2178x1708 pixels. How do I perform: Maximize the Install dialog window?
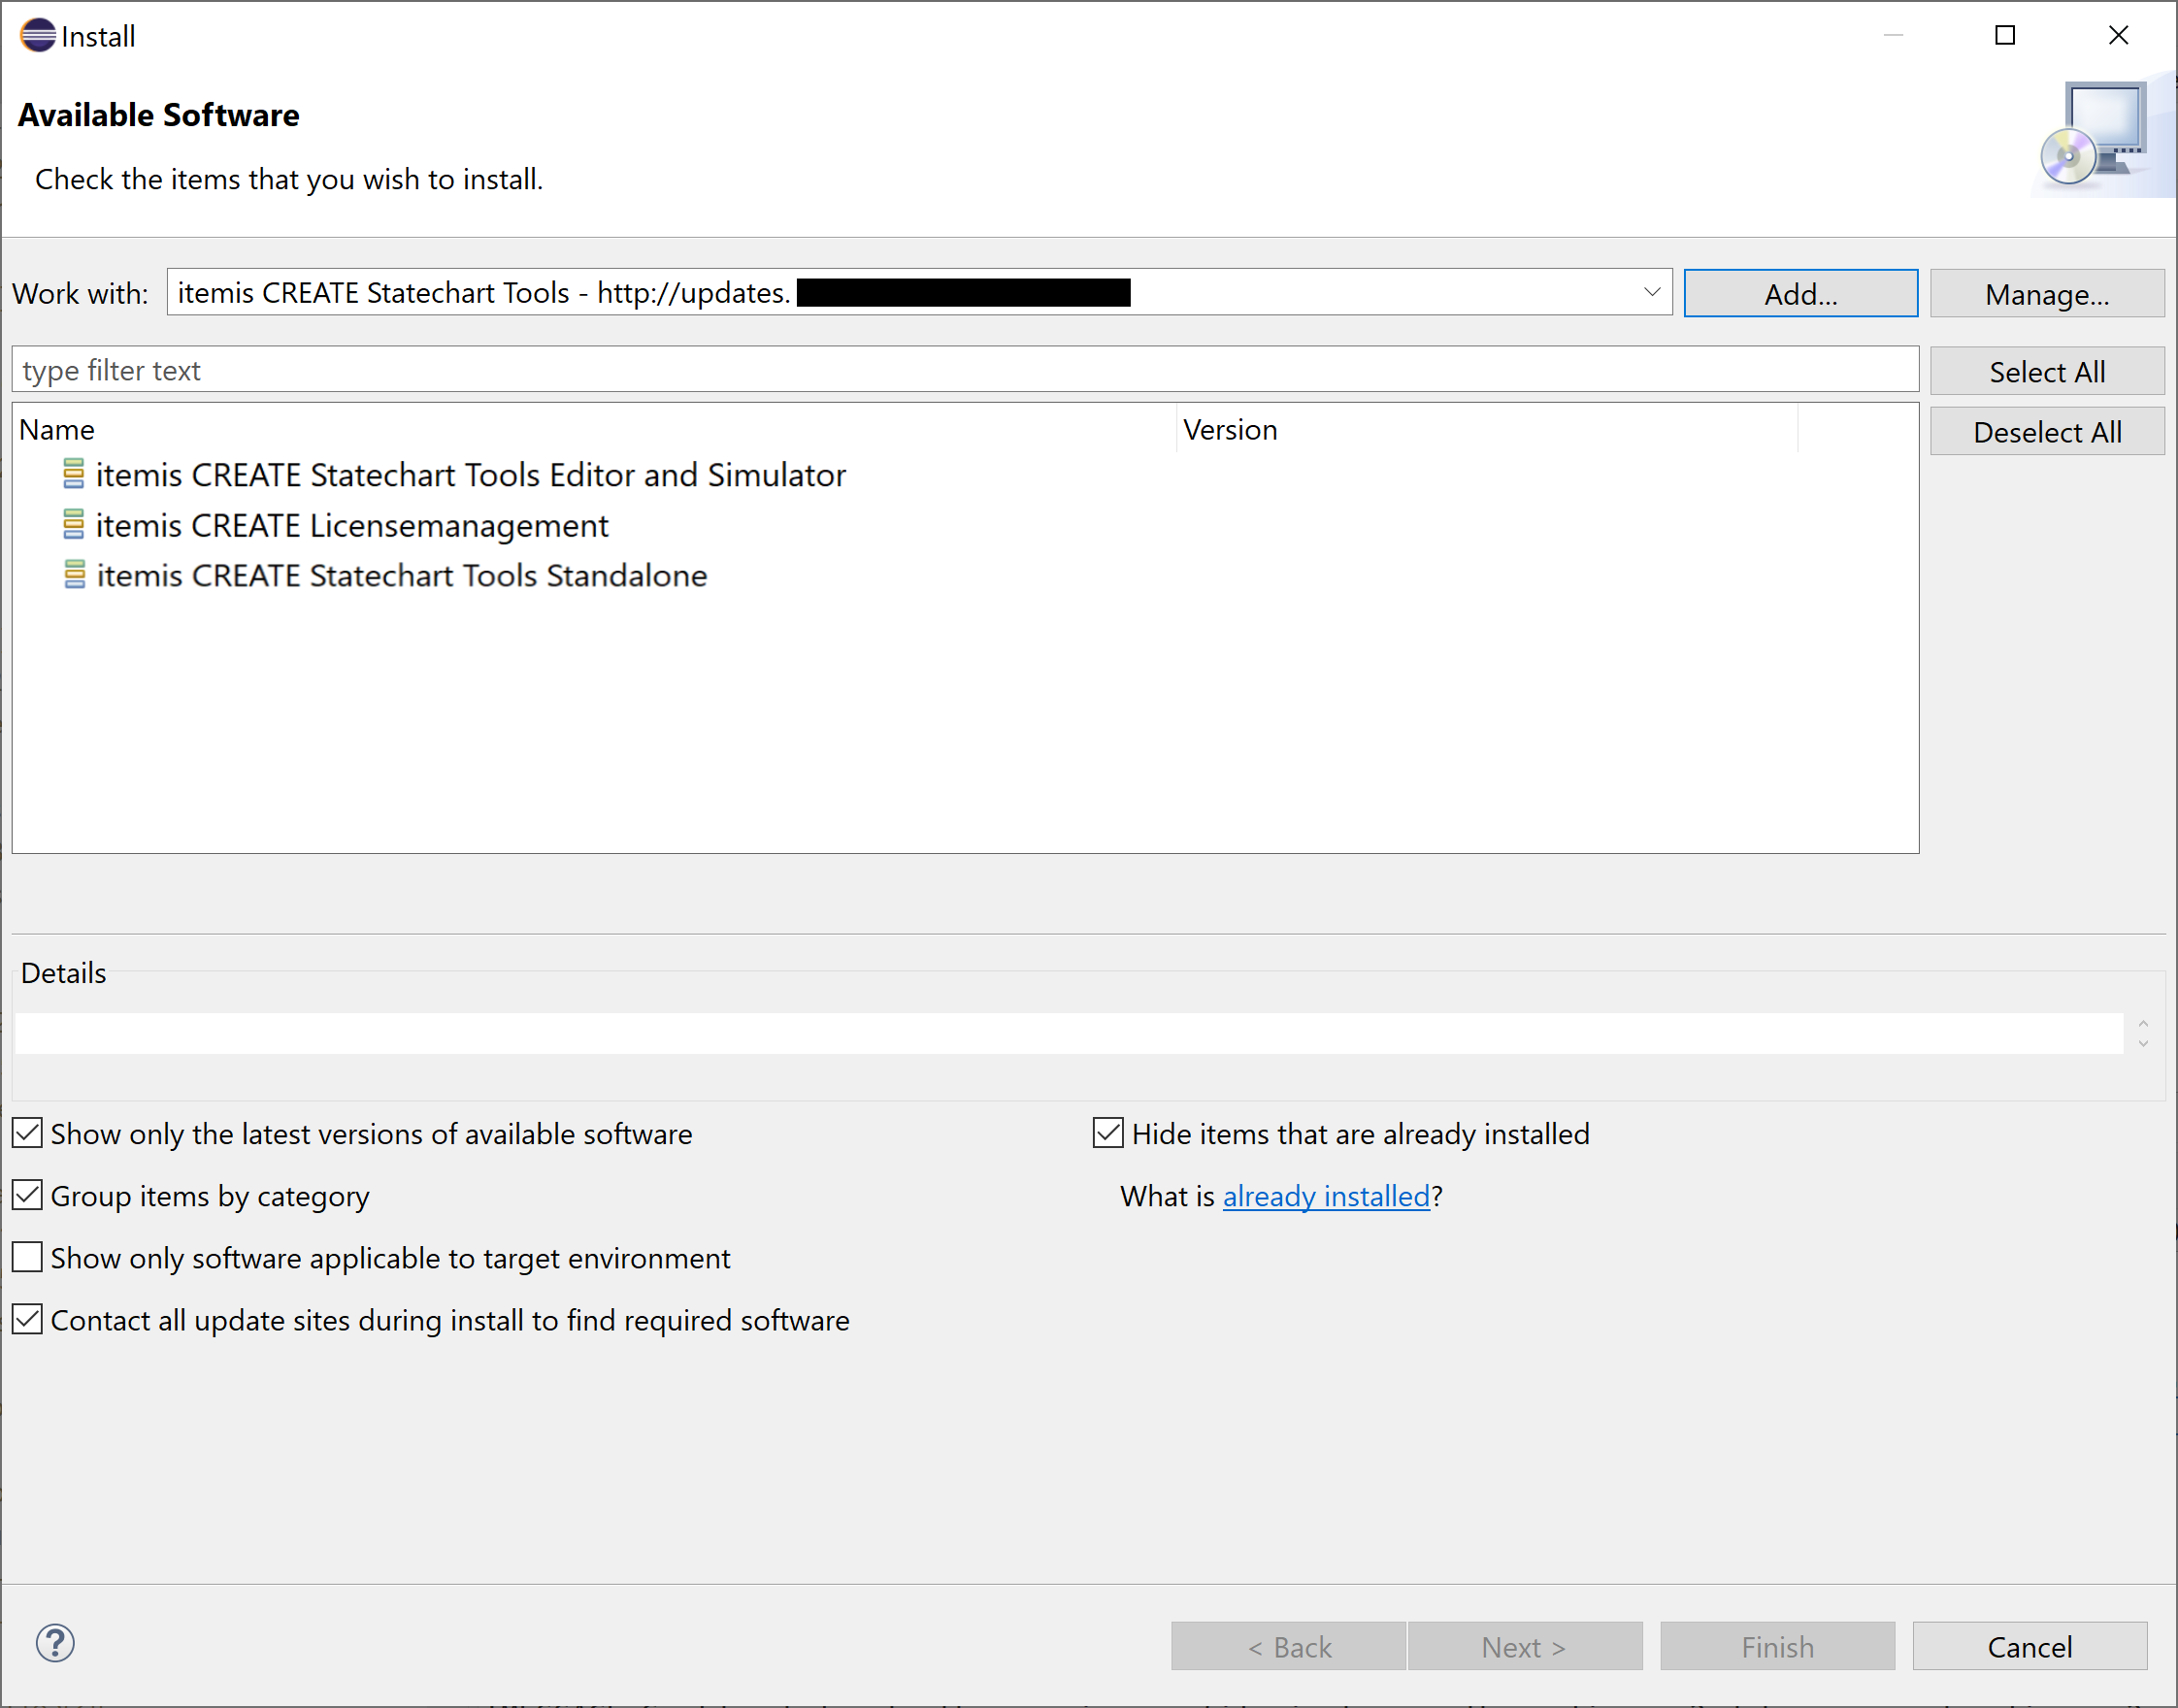point(2004,36)
